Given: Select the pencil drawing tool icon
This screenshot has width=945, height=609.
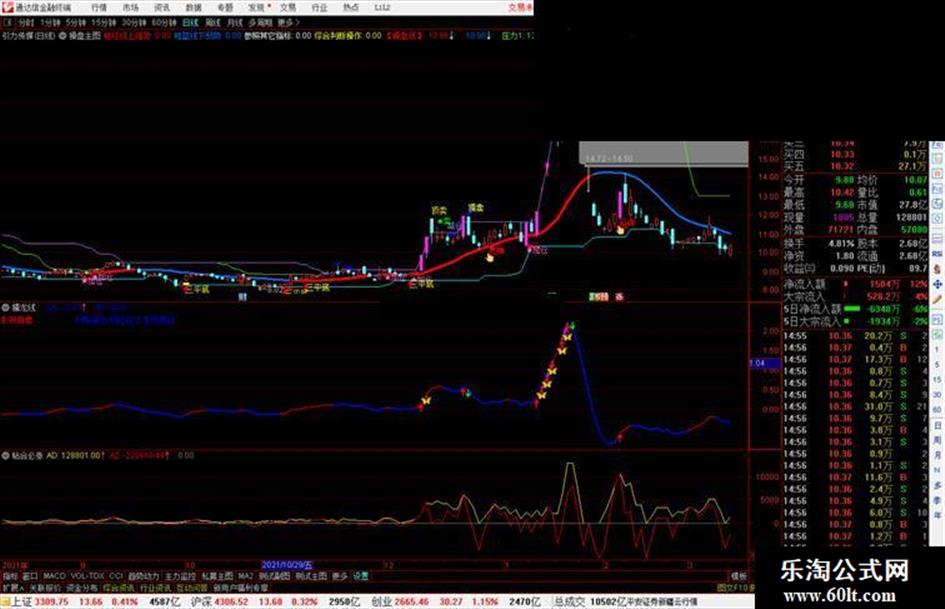Looking at the screenshot, I should coord(937,299).
